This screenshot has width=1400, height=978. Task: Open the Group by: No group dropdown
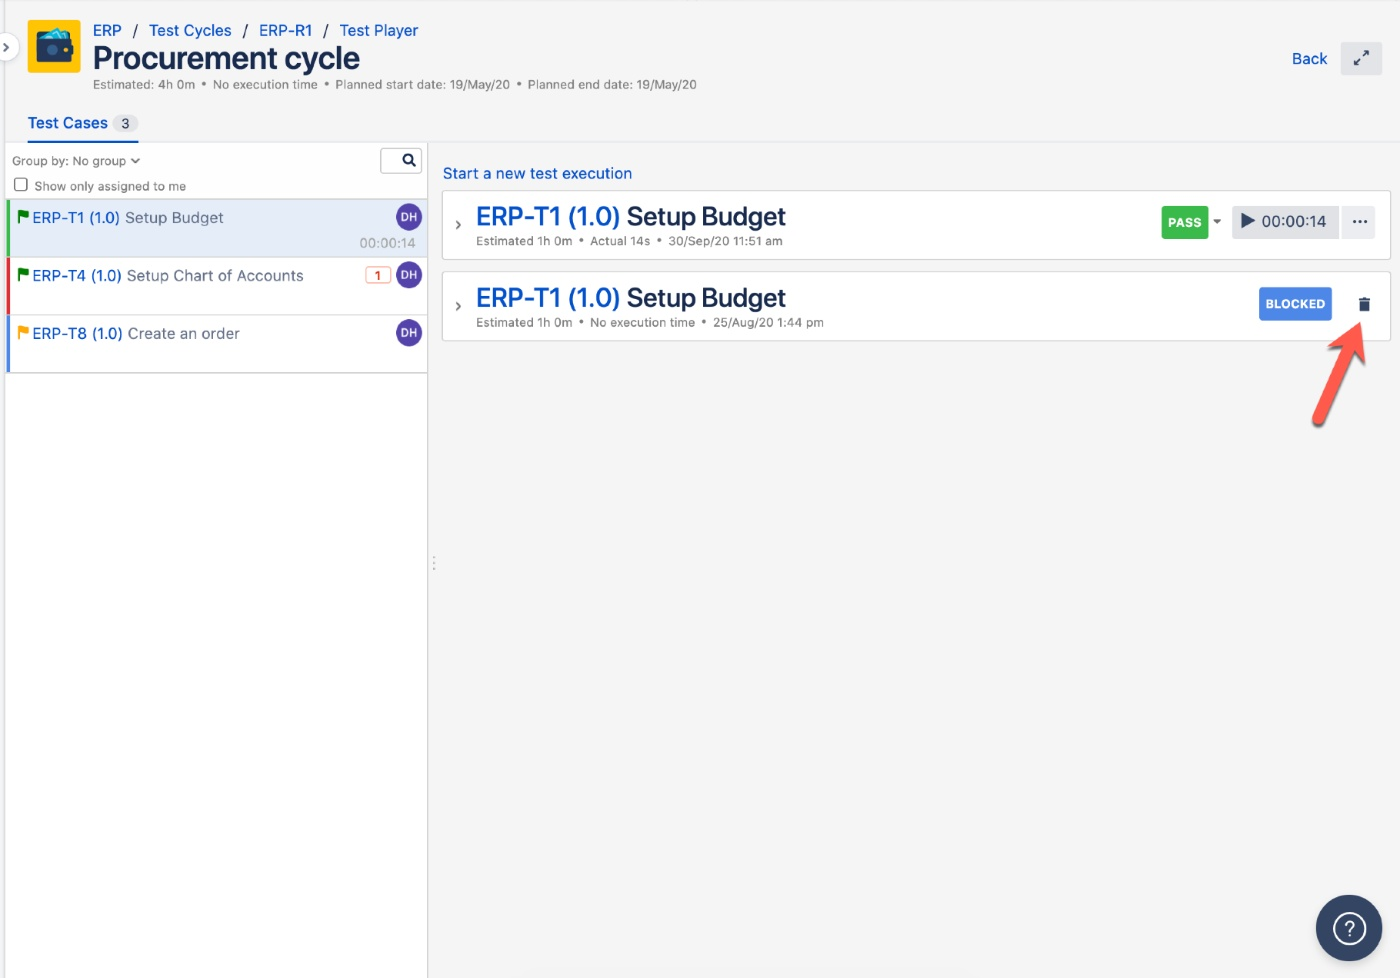tap(76, 161)
